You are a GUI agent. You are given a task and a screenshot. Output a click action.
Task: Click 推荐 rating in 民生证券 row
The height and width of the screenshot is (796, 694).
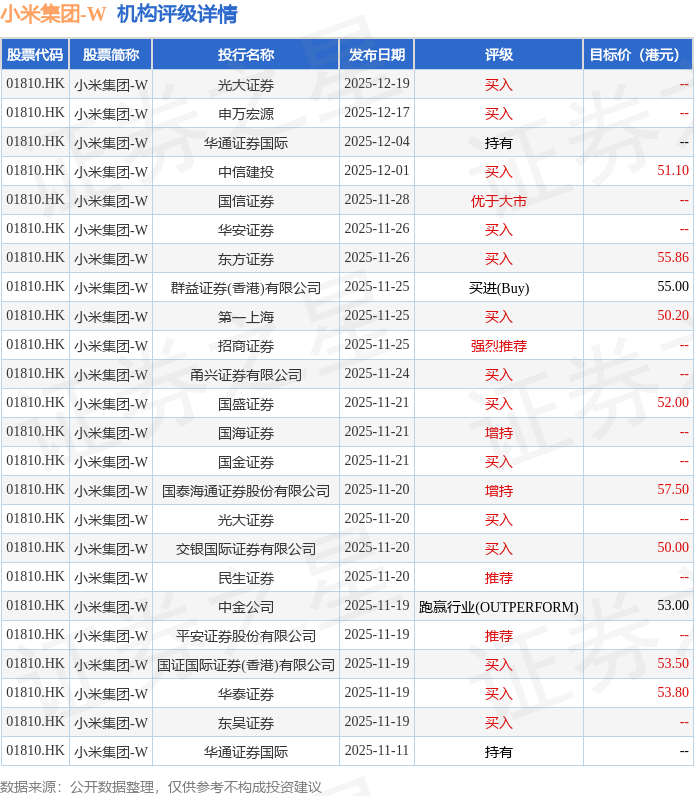(499, 578)
